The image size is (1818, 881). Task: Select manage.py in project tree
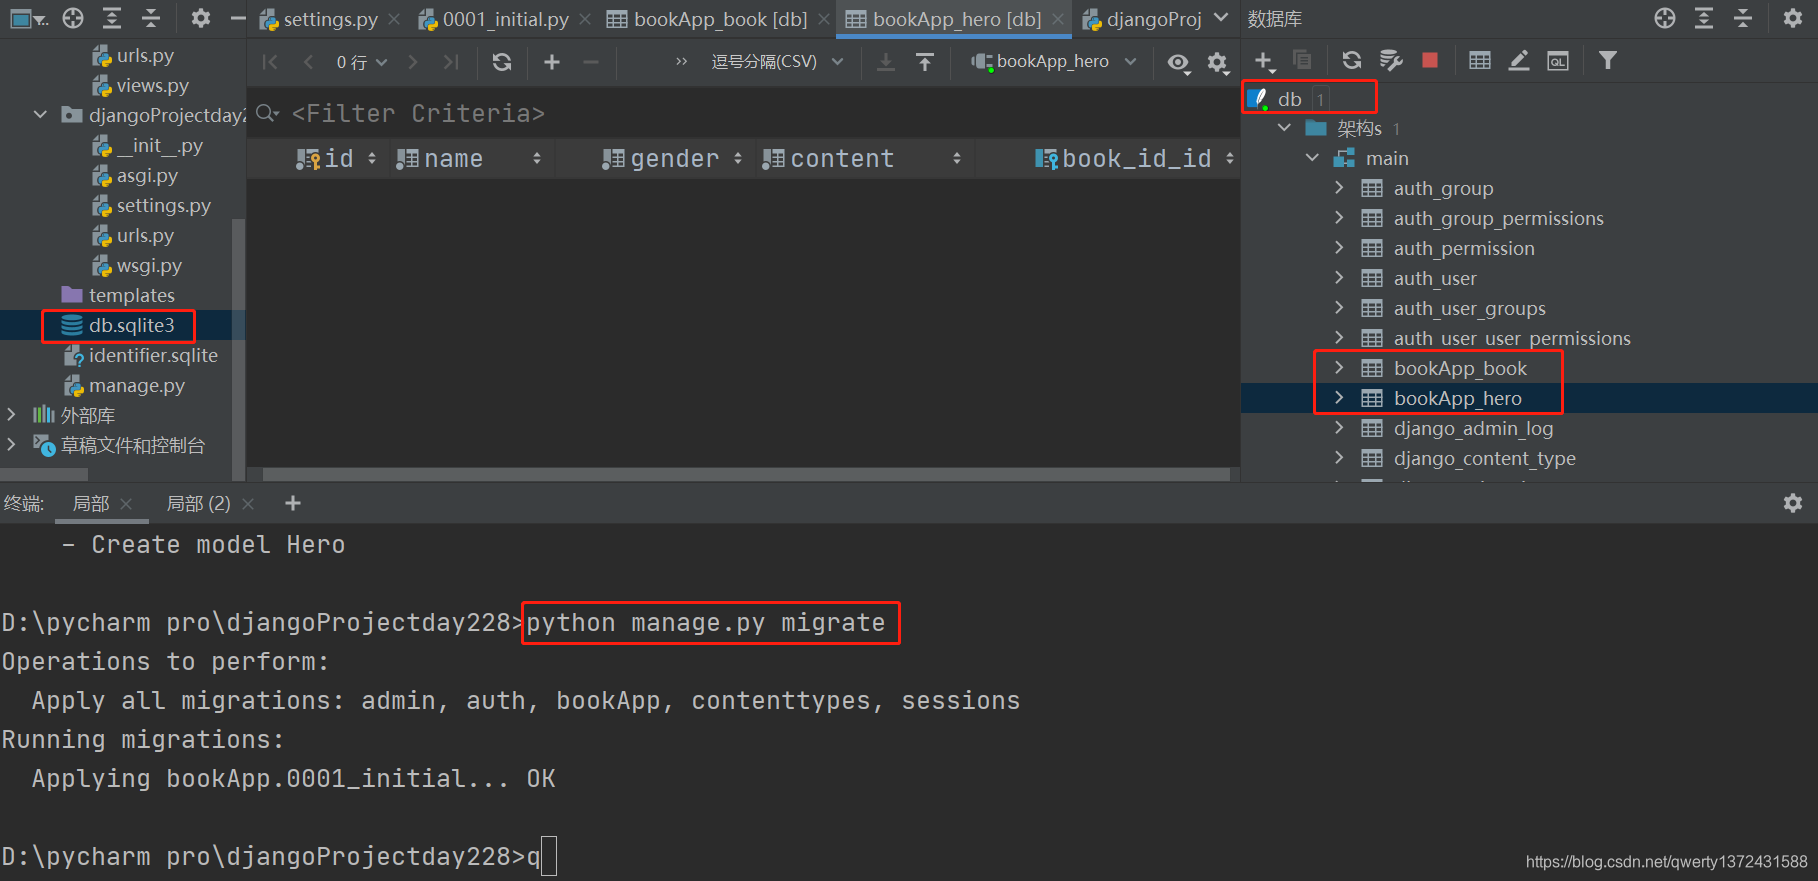(137, 385)
